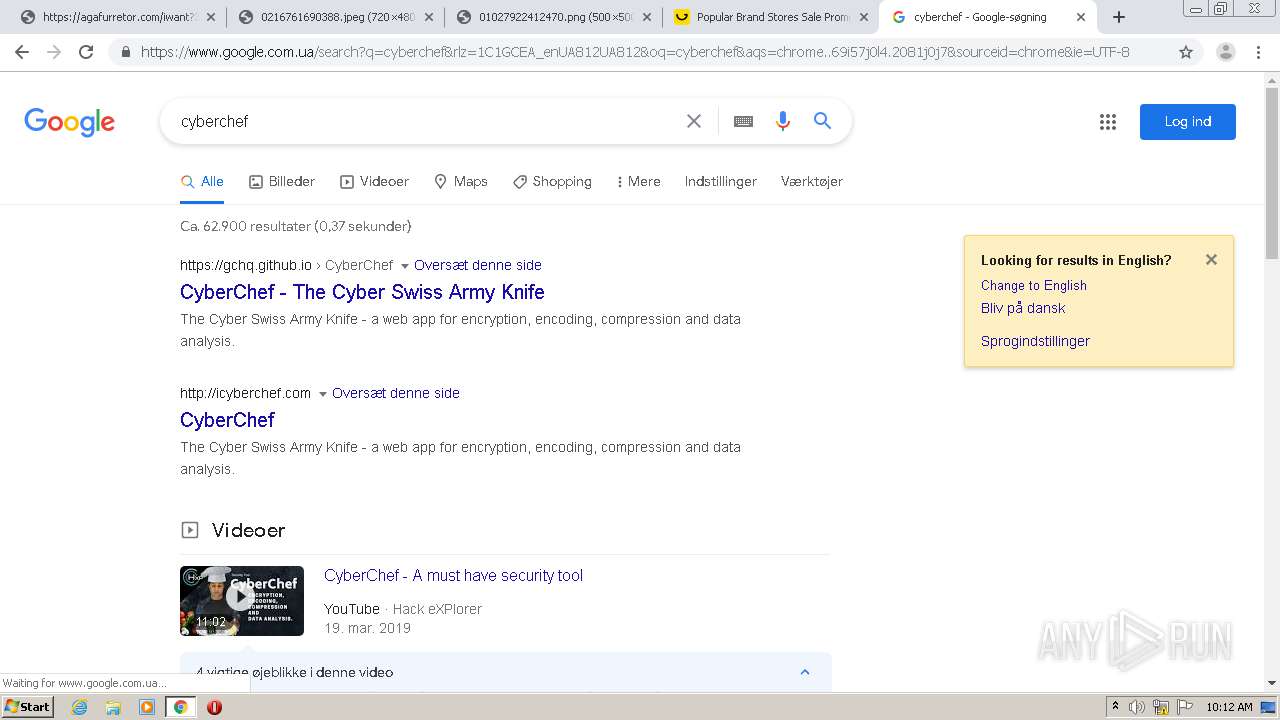Open Værktøjer tools menu

click(812, 182)
